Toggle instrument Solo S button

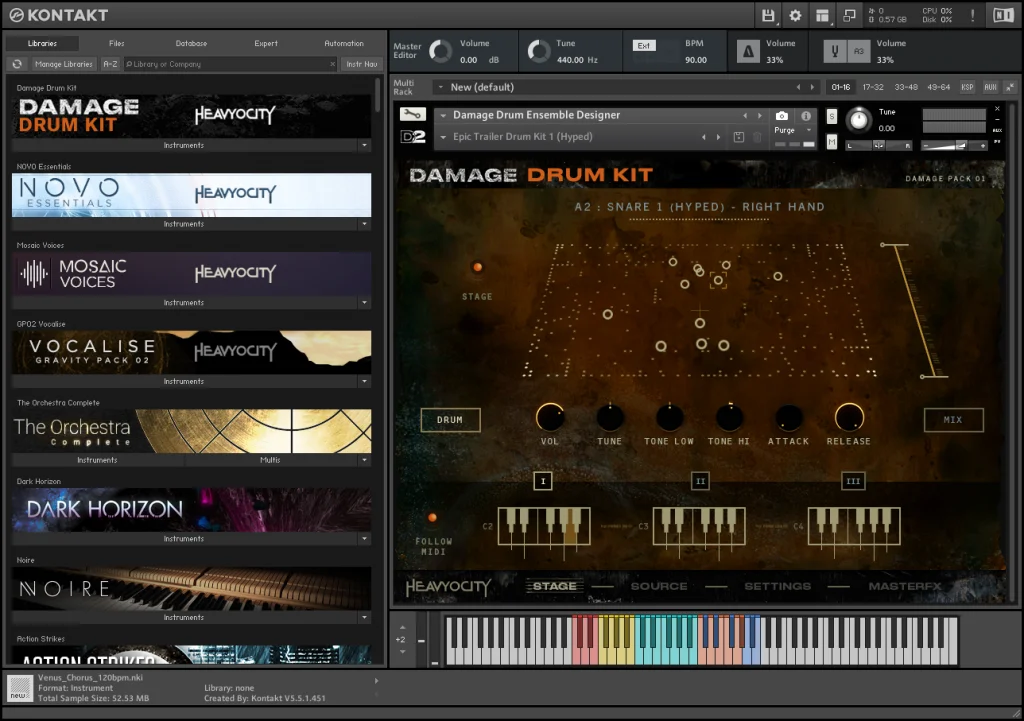(831, 116)
